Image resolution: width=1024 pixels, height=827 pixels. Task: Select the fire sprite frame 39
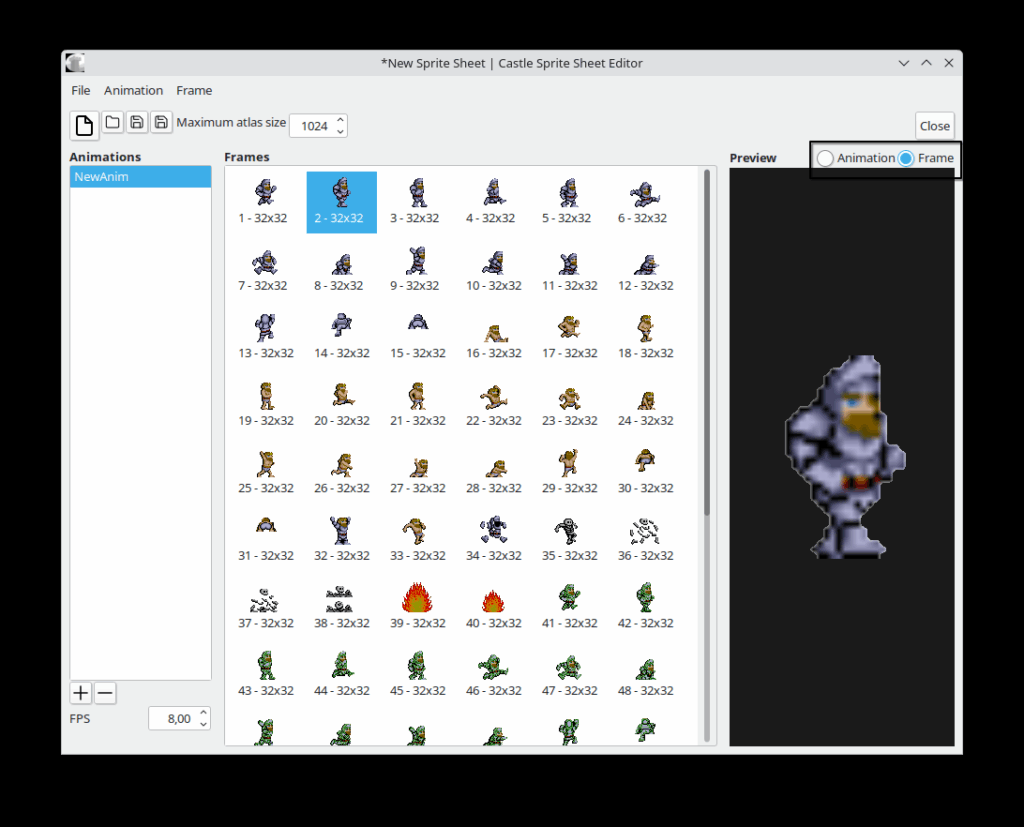click(x=417, y=606)
